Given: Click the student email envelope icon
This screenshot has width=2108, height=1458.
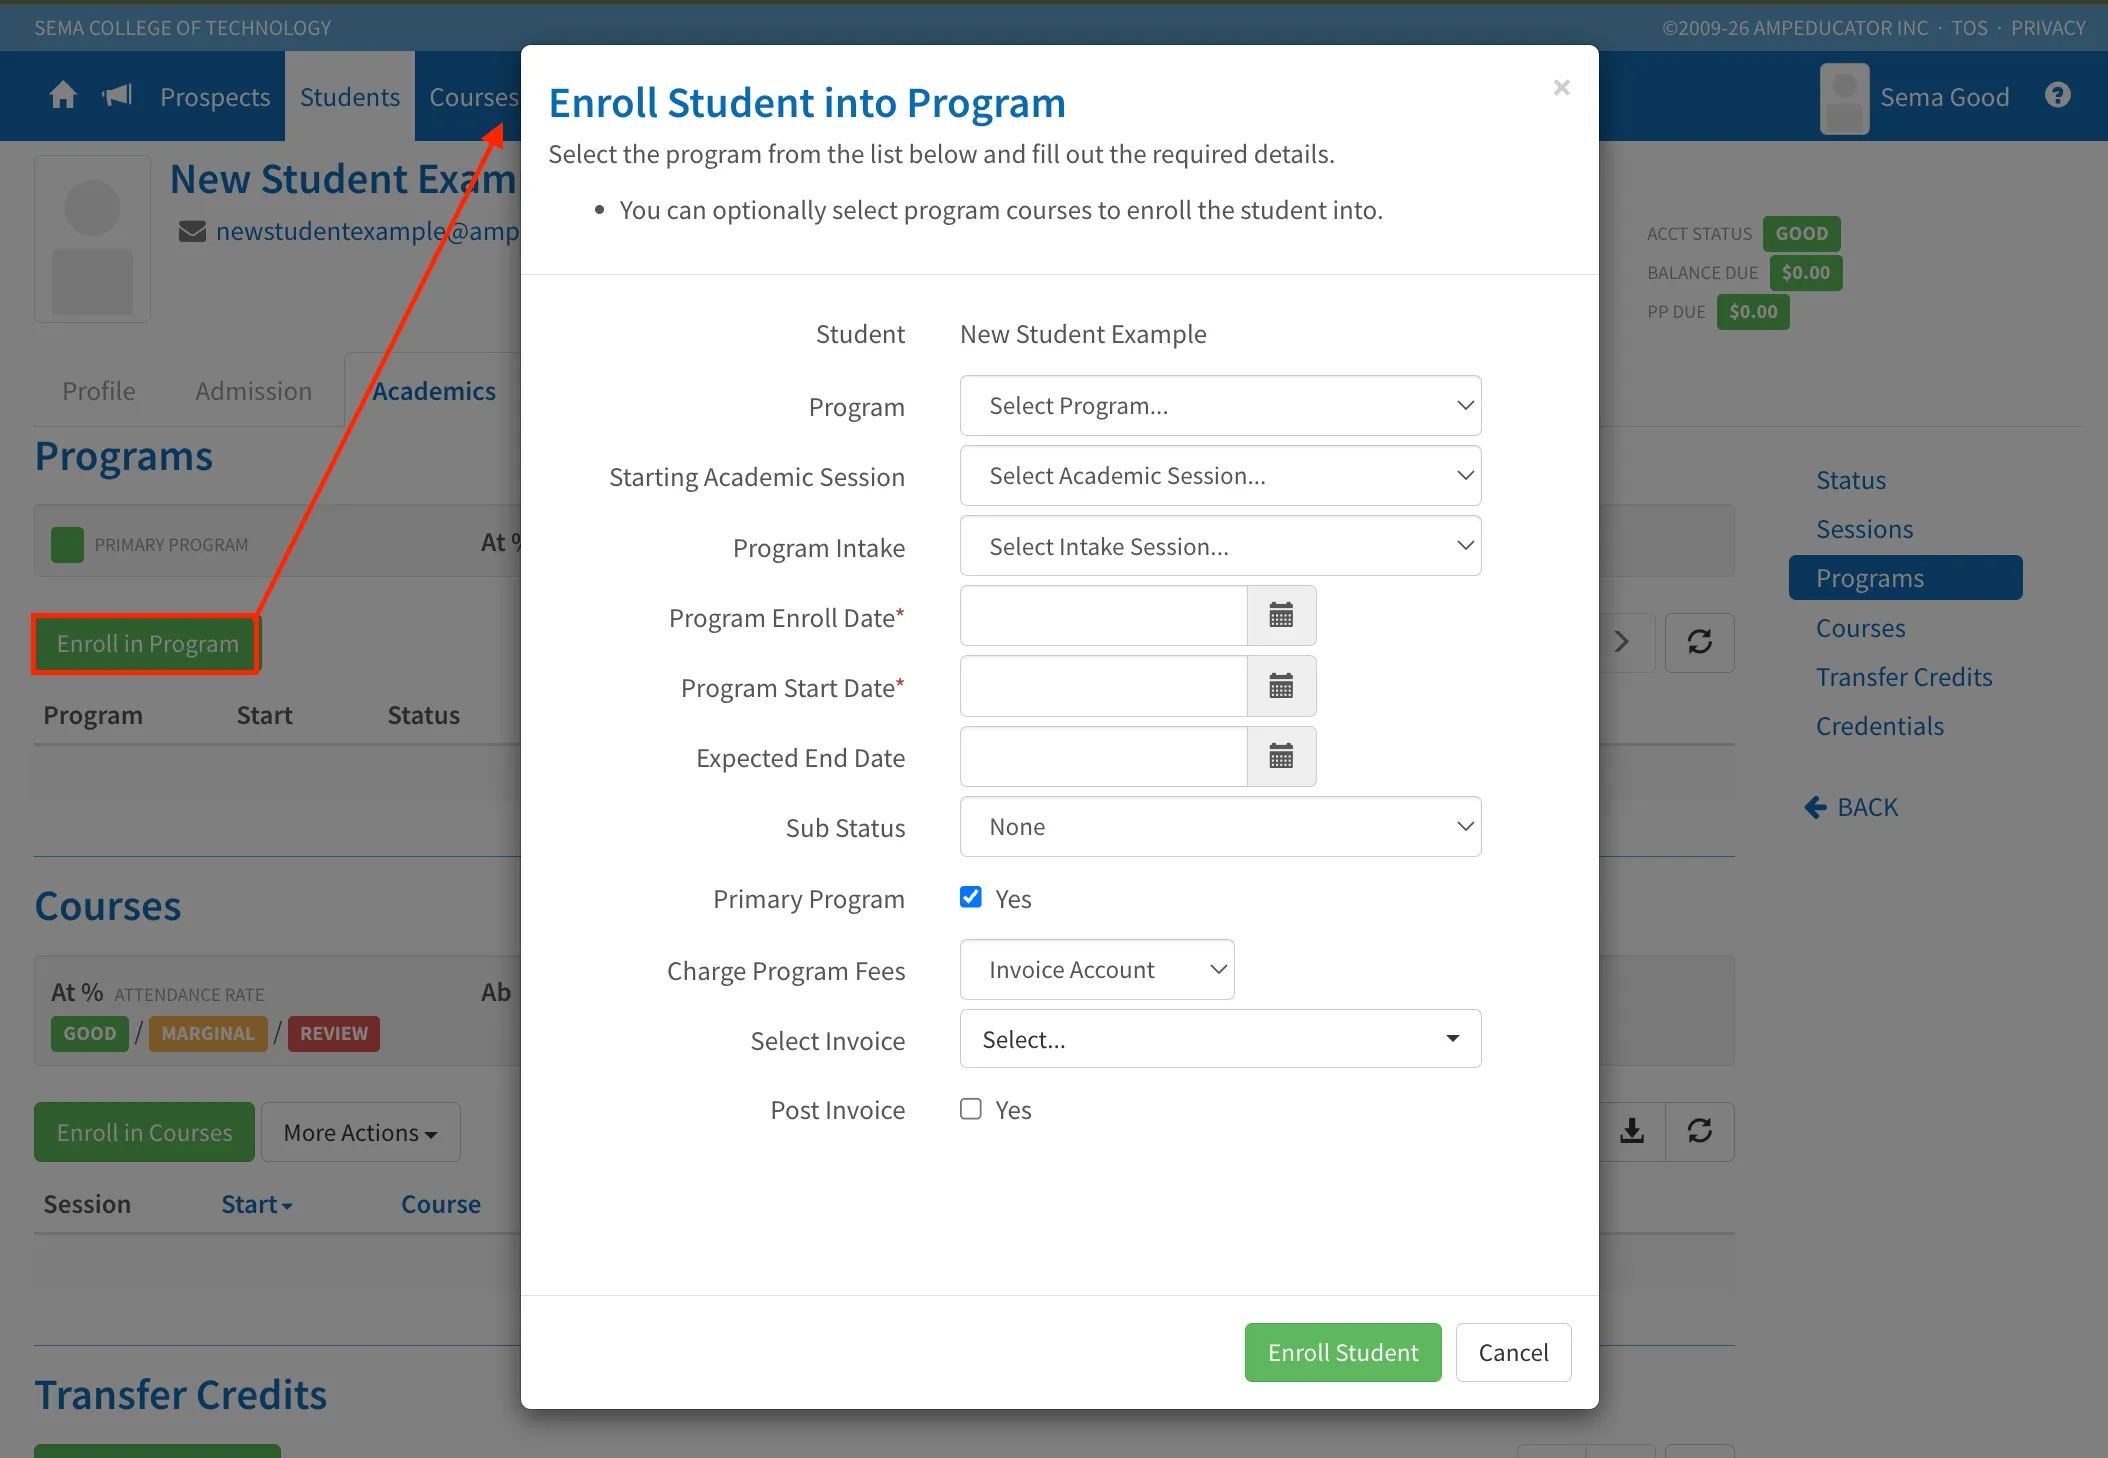Looking at the screenshot, I should click(192, 232).
